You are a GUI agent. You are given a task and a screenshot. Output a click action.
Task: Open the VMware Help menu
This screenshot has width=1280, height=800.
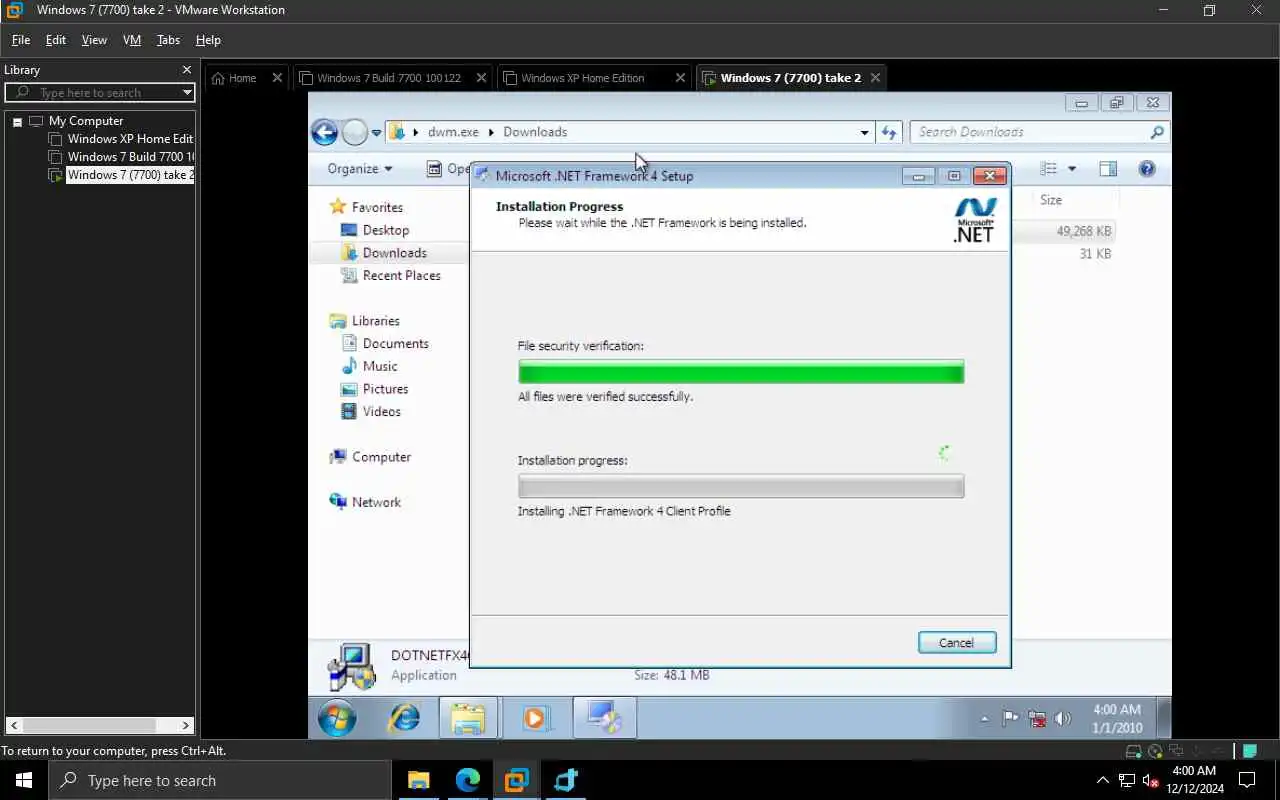208,40
